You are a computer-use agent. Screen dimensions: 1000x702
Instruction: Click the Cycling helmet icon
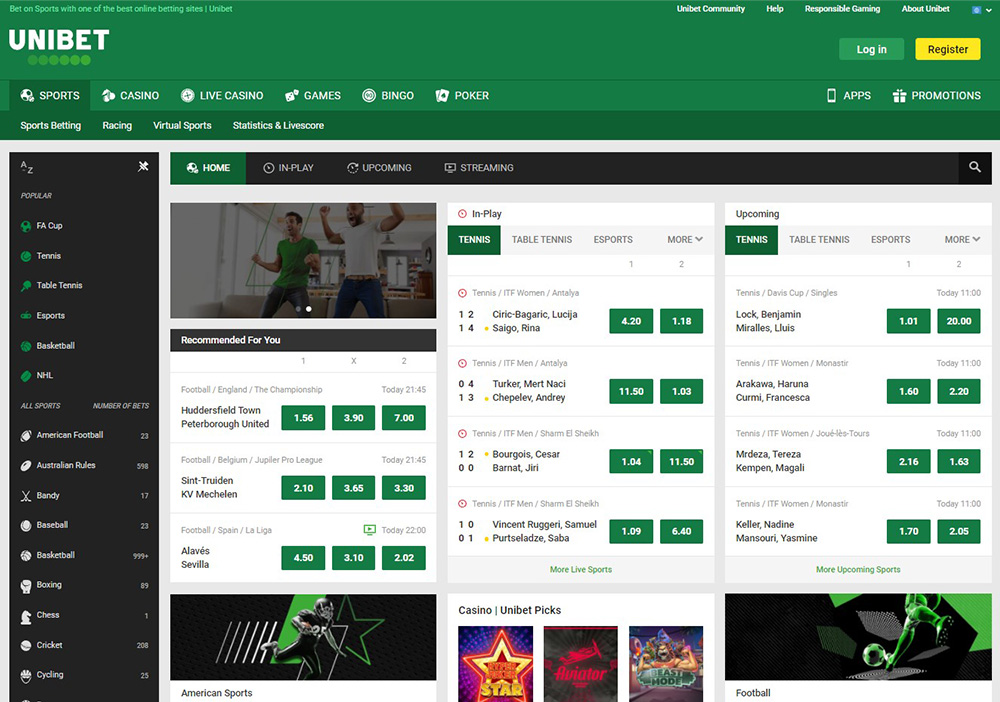26,675
